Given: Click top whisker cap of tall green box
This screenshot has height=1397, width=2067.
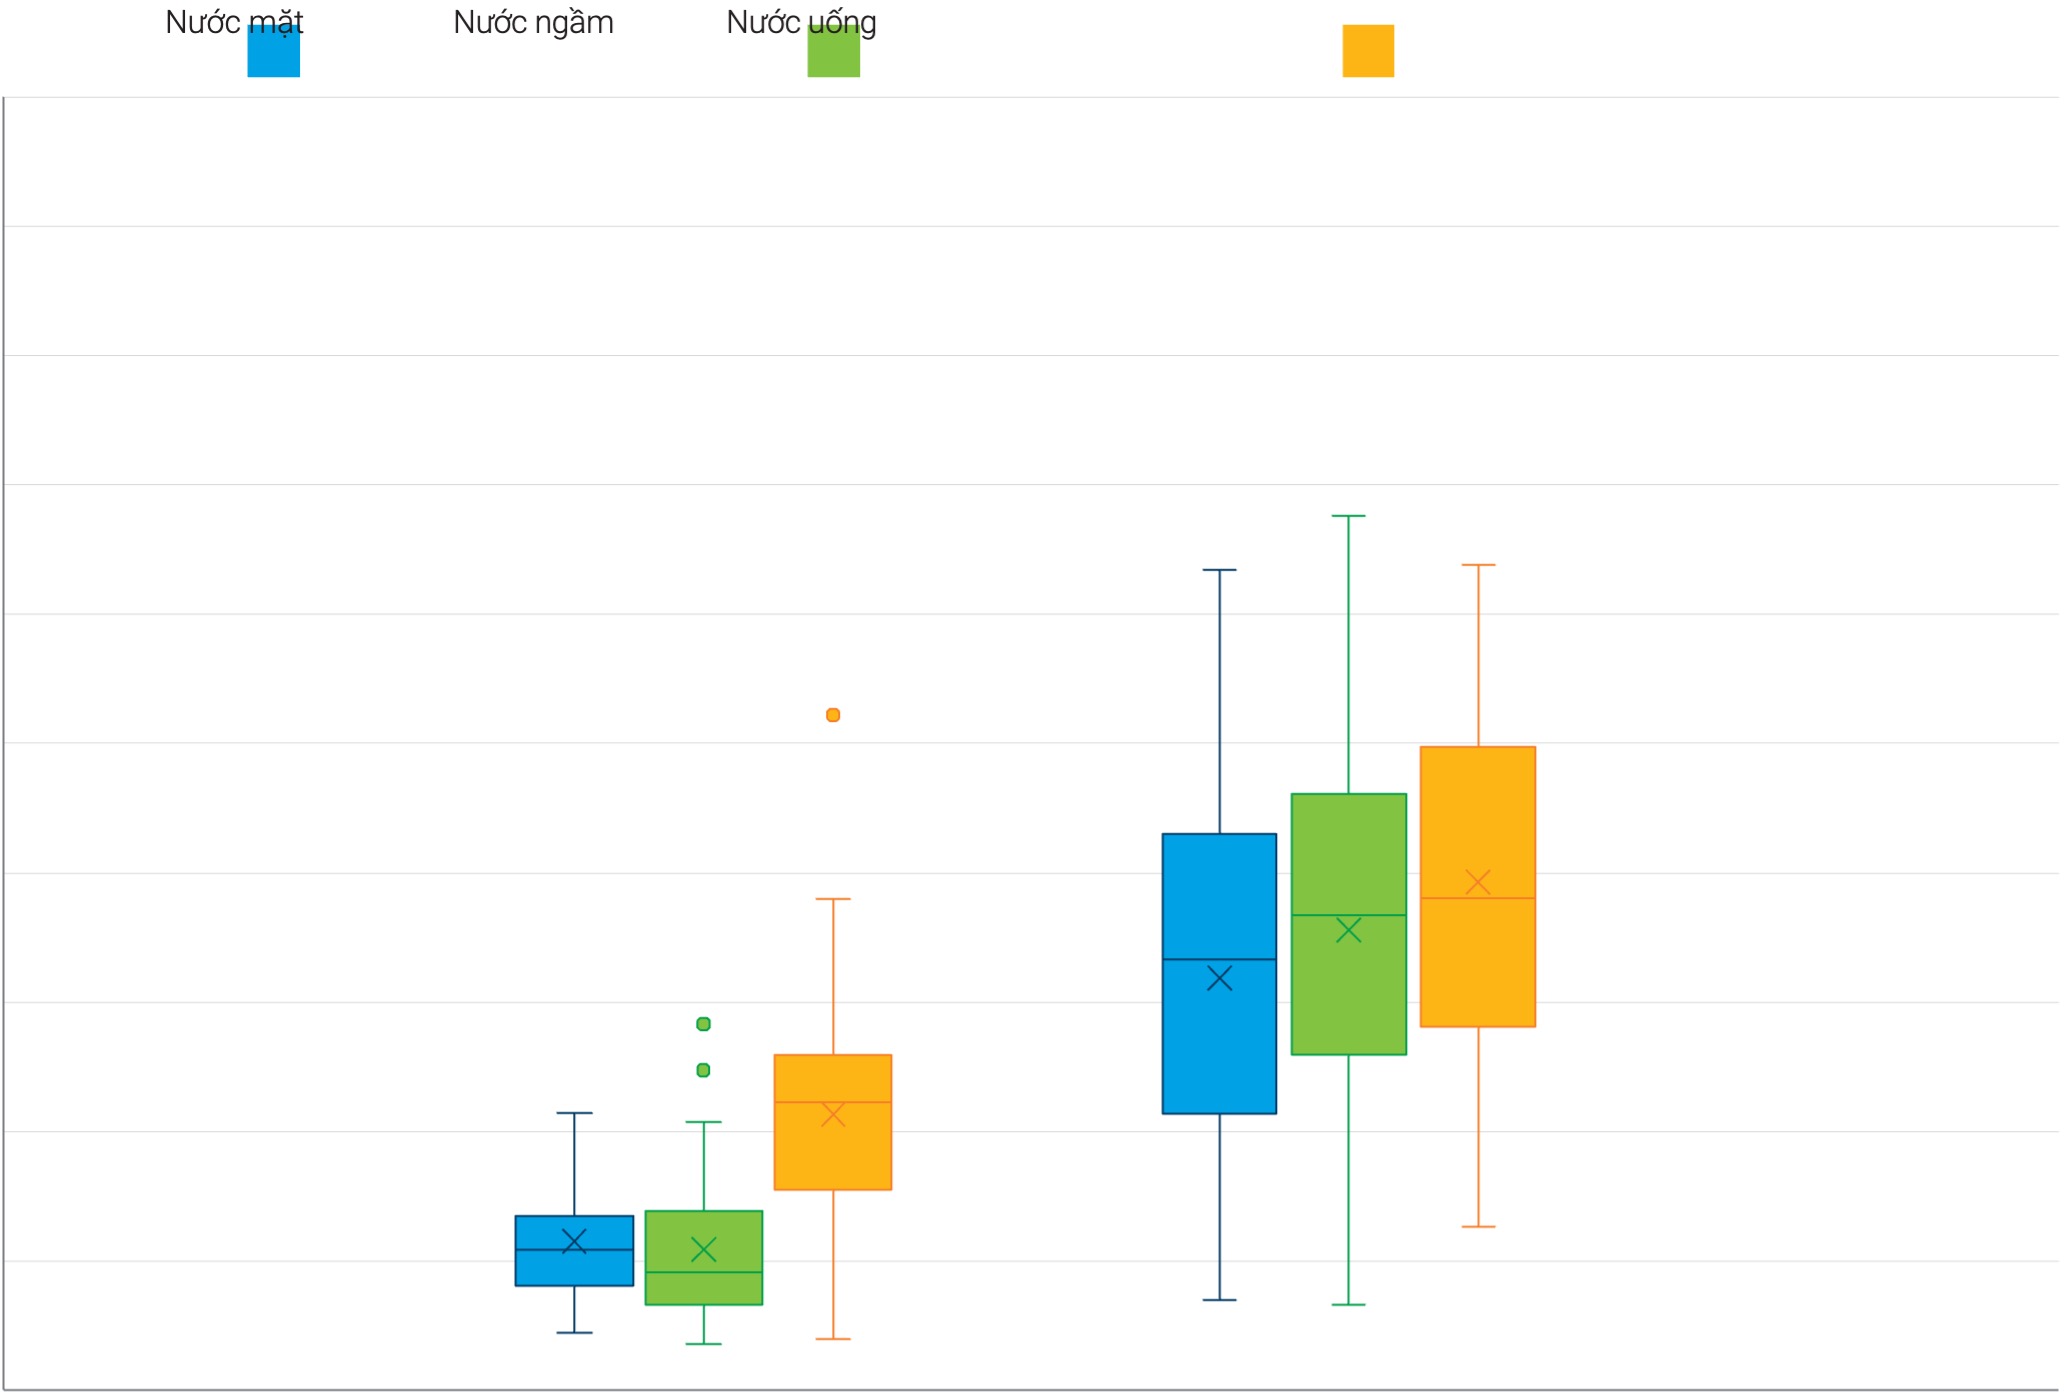Looking at the screenshot, I should point(1348,516).
